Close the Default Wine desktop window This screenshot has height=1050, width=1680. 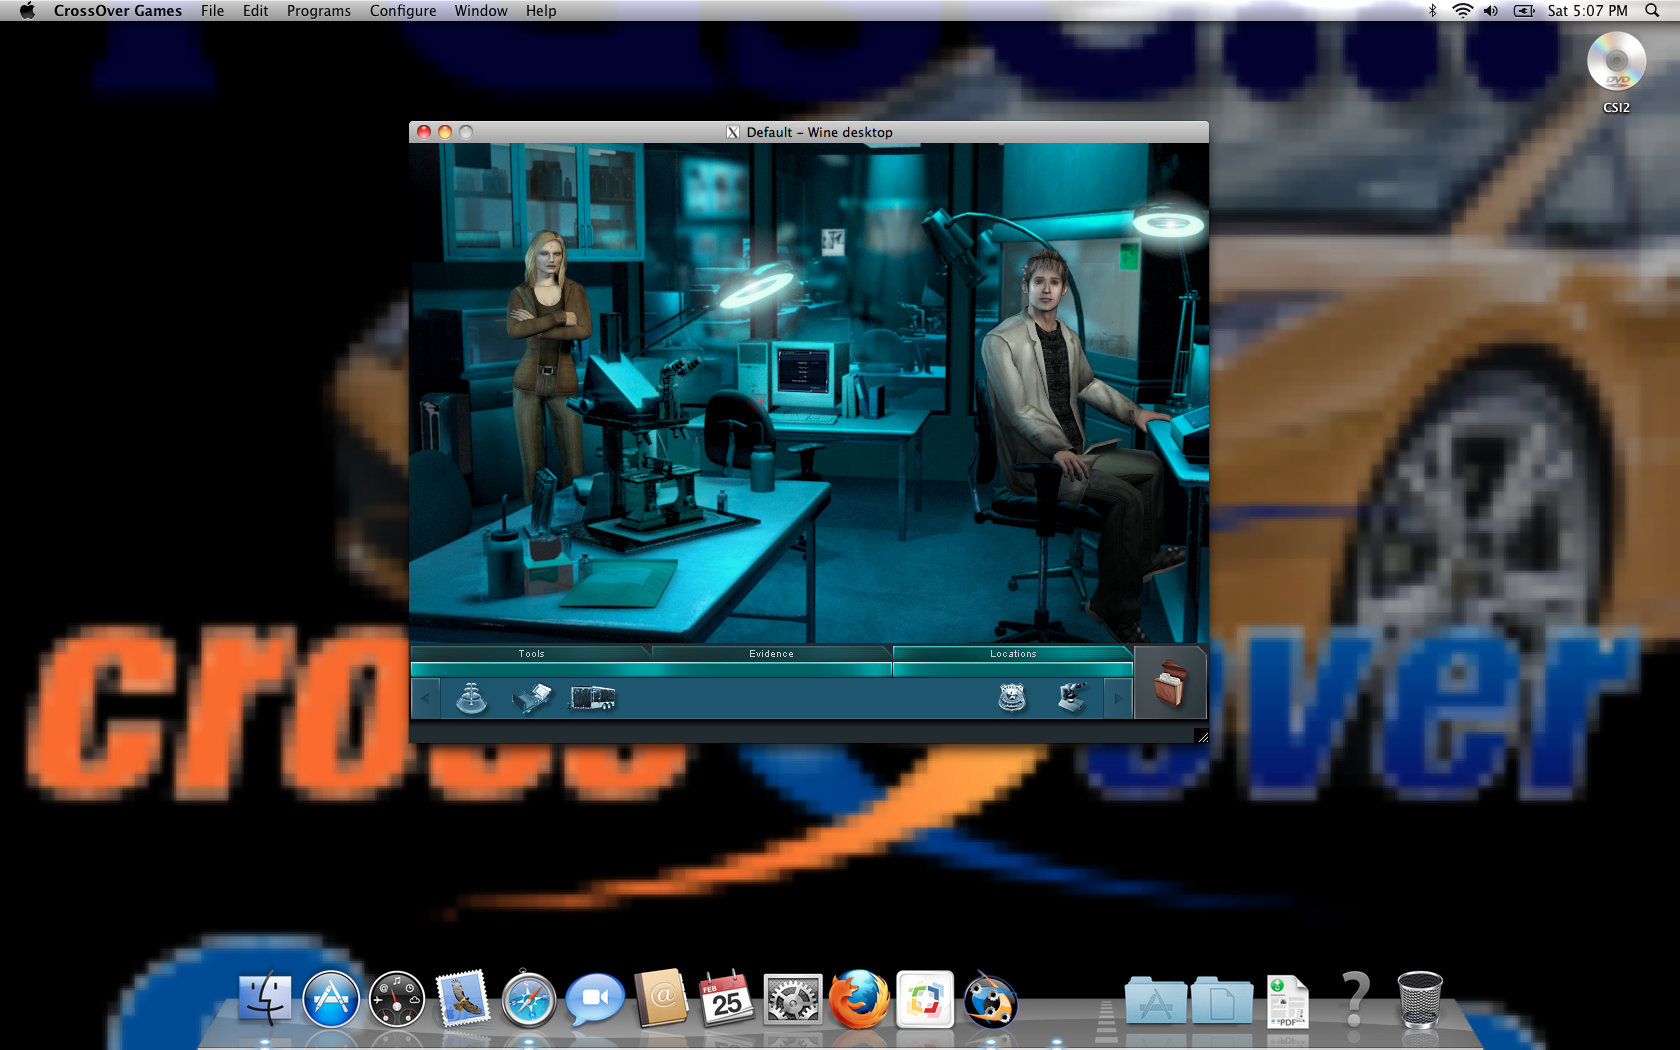pos(424,132)
